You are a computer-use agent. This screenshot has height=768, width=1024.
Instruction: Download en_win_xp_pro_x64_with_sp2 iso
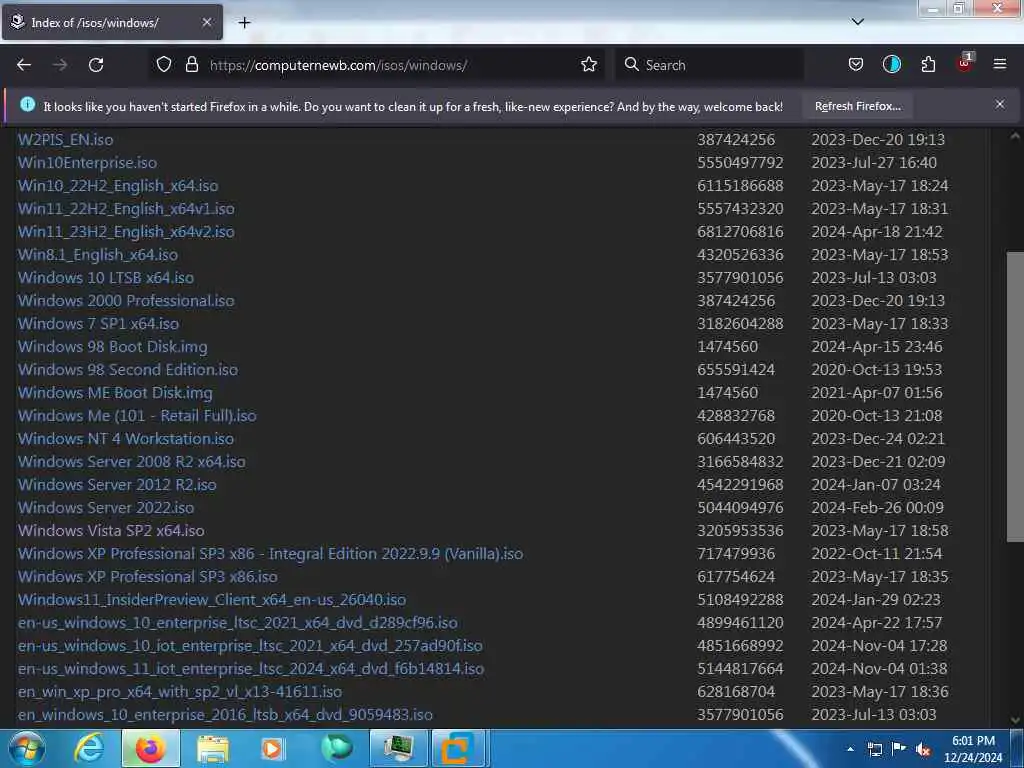point(180,692)
